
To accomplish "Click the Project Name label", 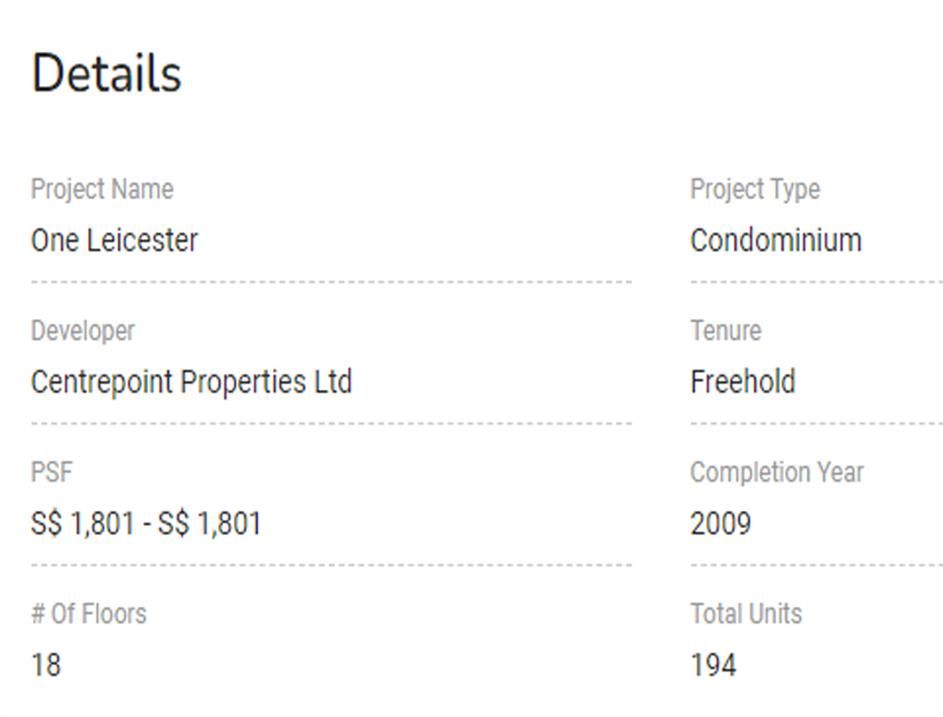I will [x=102, y=189].
